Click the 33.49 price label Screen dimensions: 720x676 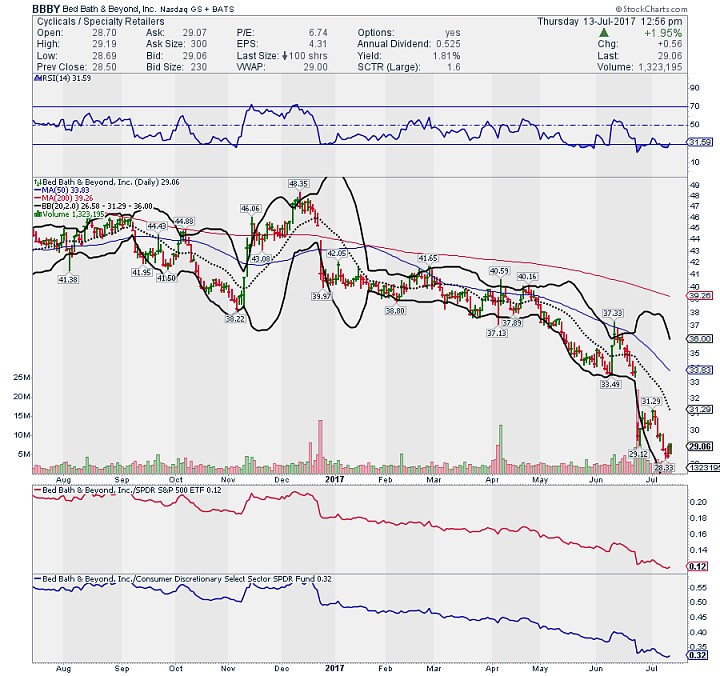pyautogui.click(x=610, y=384)
